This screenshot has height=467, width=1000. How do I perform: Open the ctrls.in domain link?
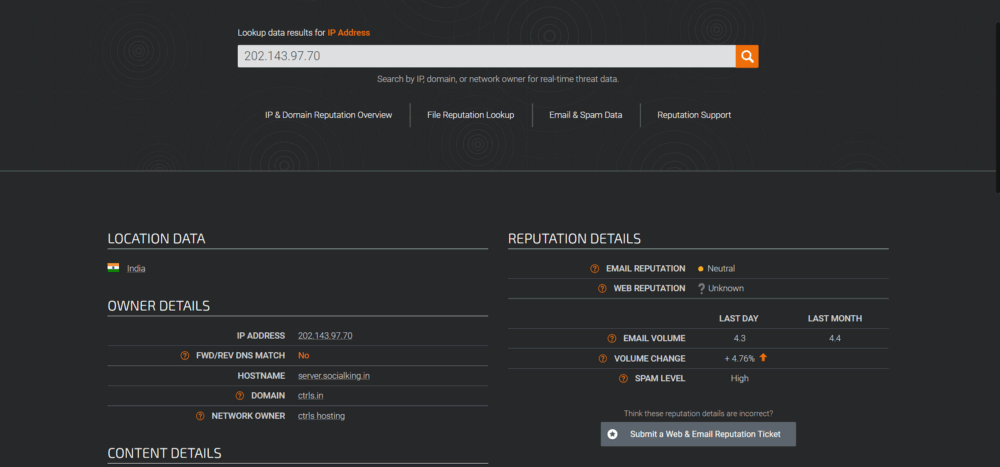[x=311, y=396]
